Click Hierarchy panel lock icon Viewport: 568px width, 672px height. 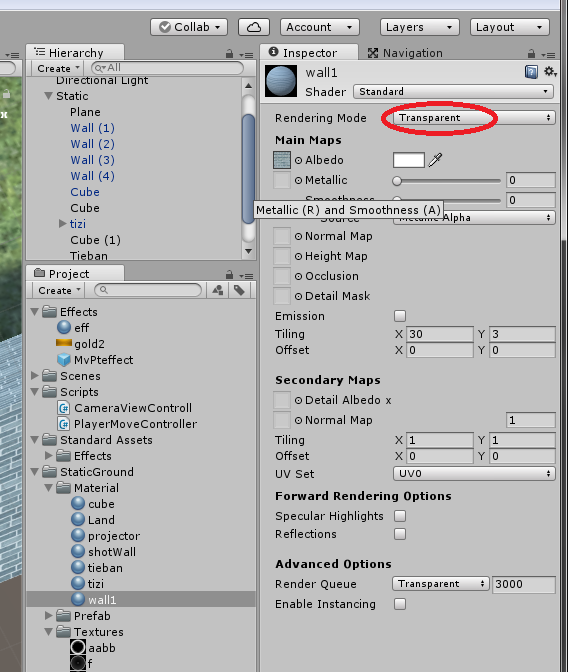(x=229, y=54)
